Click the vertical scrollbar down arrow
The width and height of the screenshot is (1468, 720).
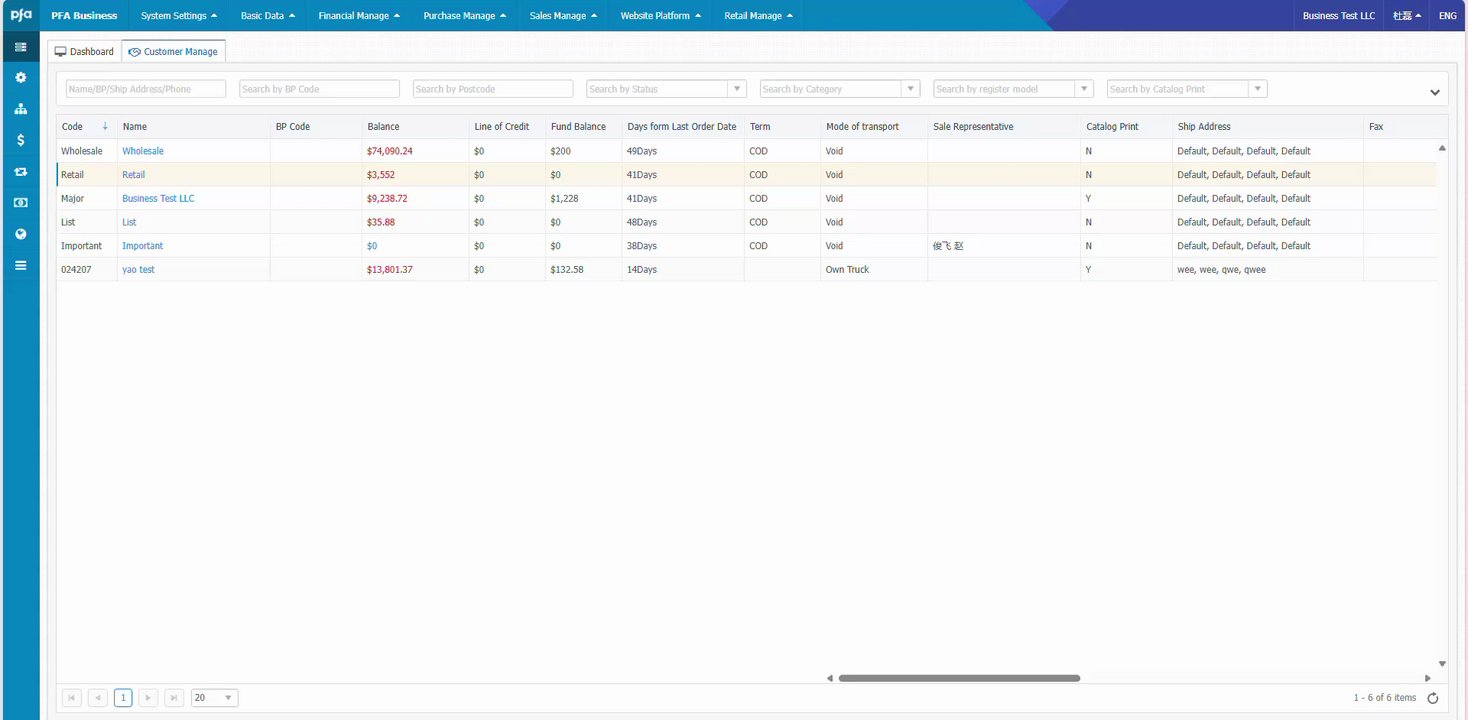pos(1442,664)
